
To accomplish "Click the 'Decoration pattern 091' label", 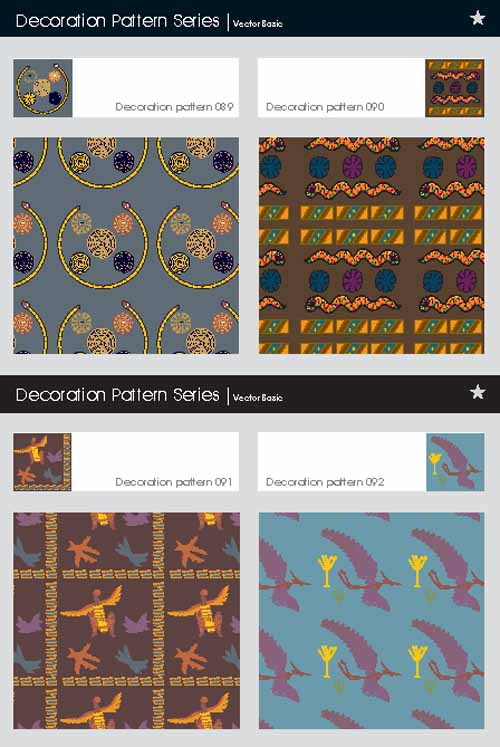I will [174, 482].
